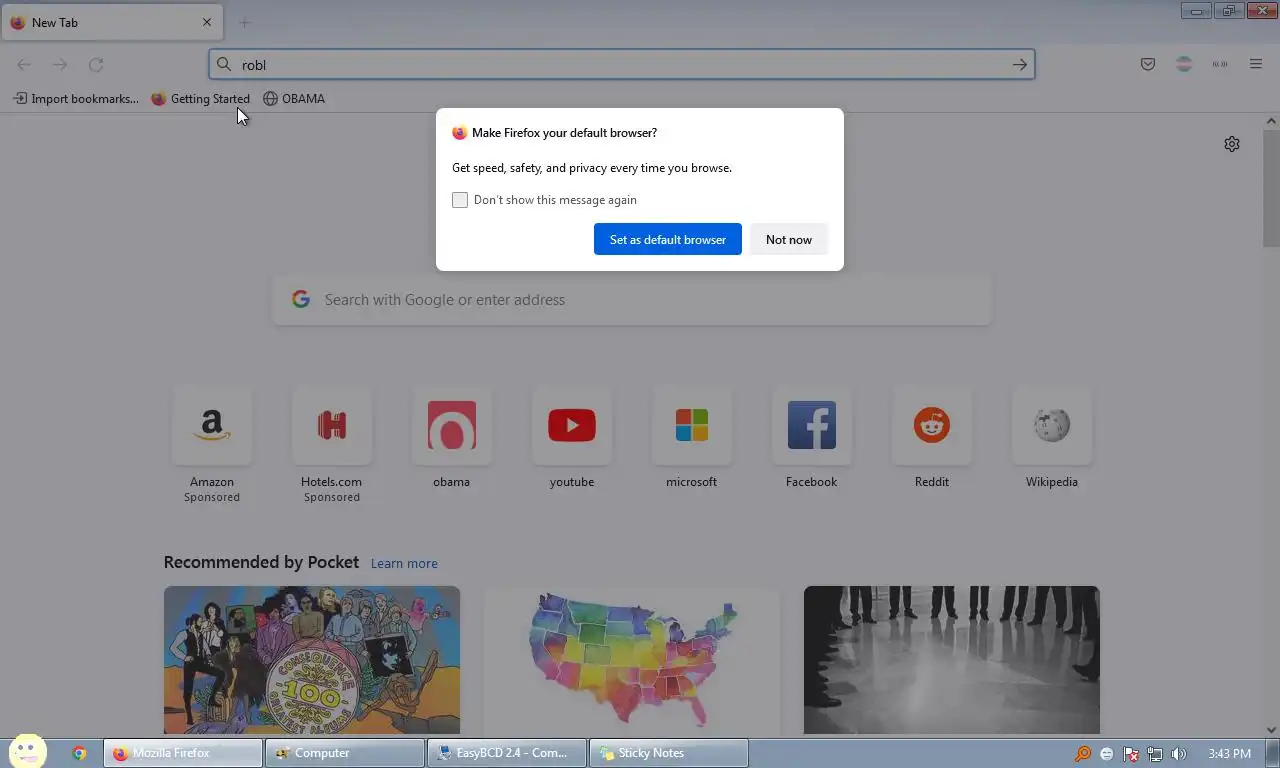Check Don't show this message again
1280x768 pixels.
click(x=460, y=200)
